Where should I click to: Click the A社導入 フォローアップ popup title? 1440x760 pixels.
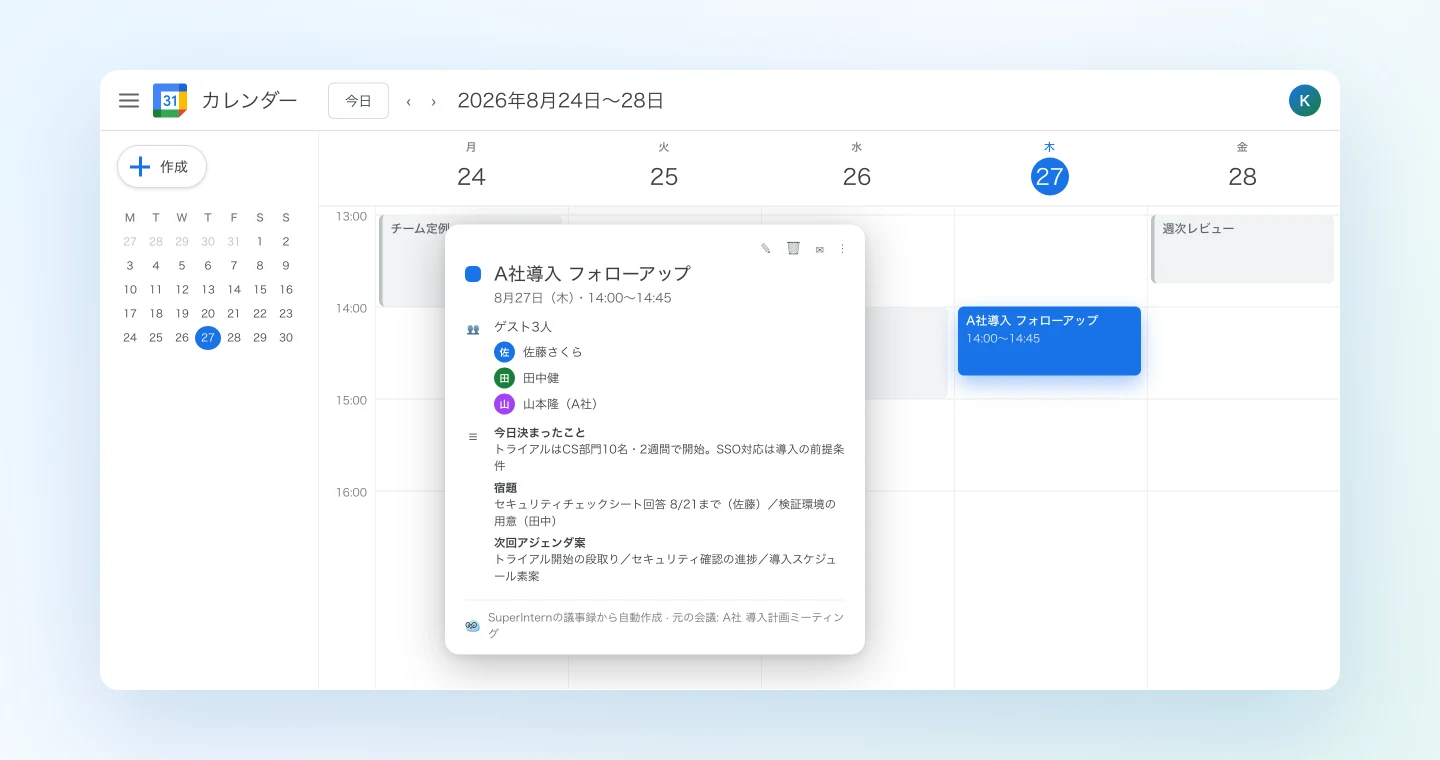coord(592,274)
